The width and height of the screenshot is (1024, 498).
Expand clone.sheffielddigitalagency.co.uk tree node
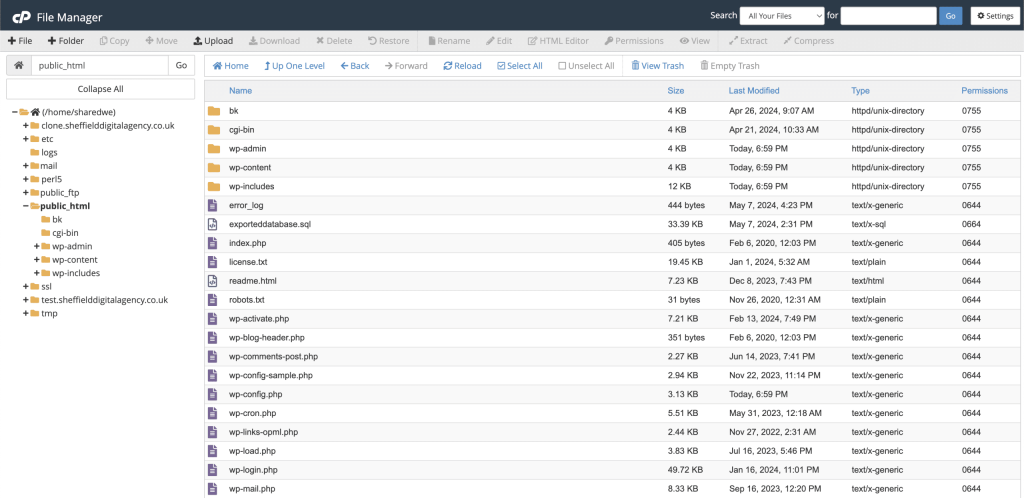pos(25,125)
